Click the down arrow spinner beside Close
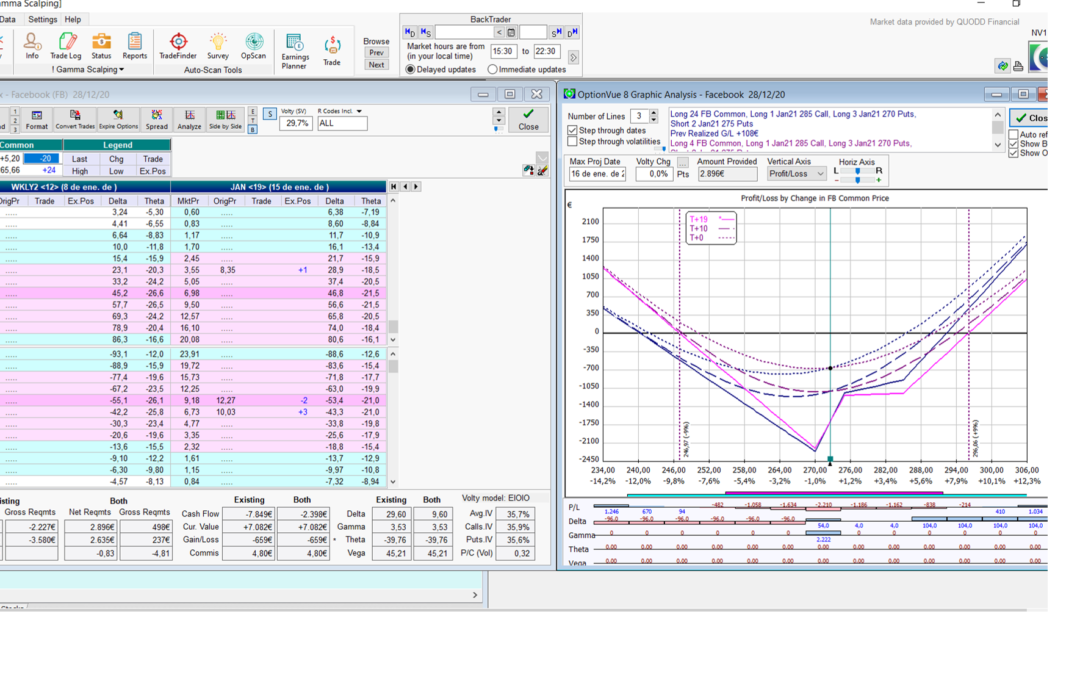Image resolution: width=1080 pixels, height=675 pixels. point(499,121)
